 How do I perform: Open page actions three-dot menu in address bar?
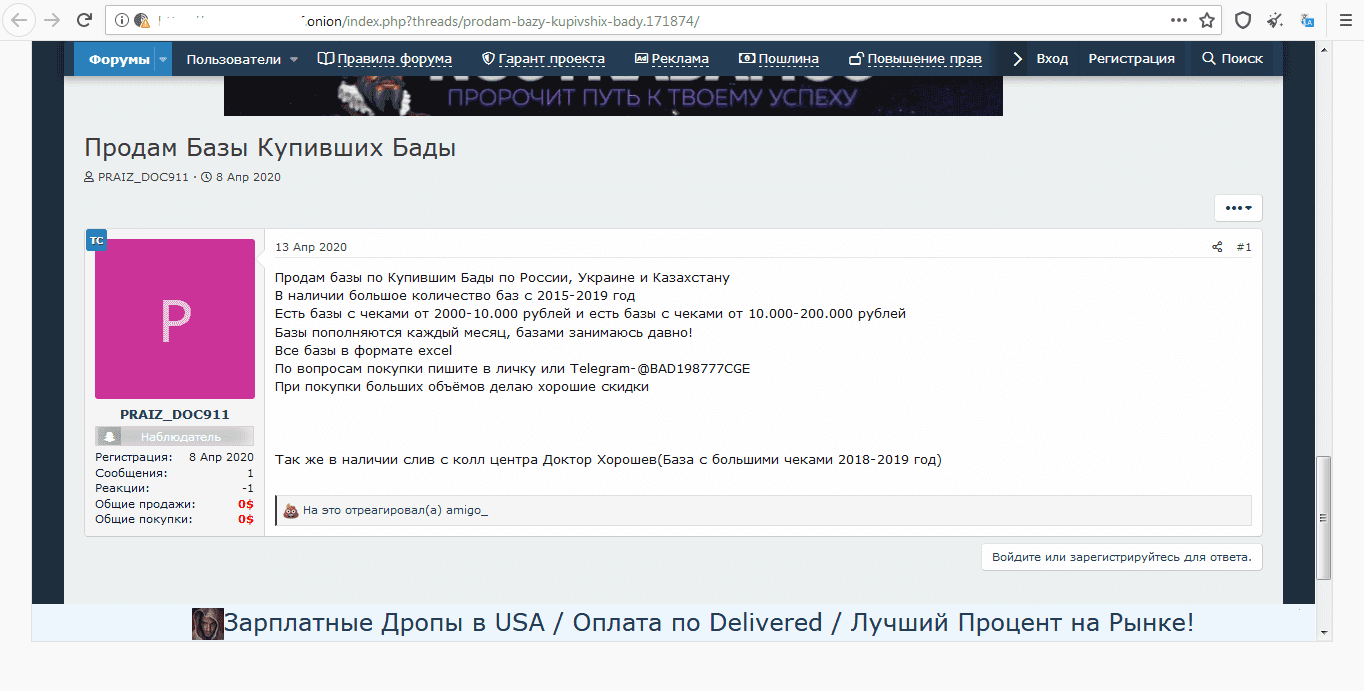pyautogui.click(x=1179, y=20)
